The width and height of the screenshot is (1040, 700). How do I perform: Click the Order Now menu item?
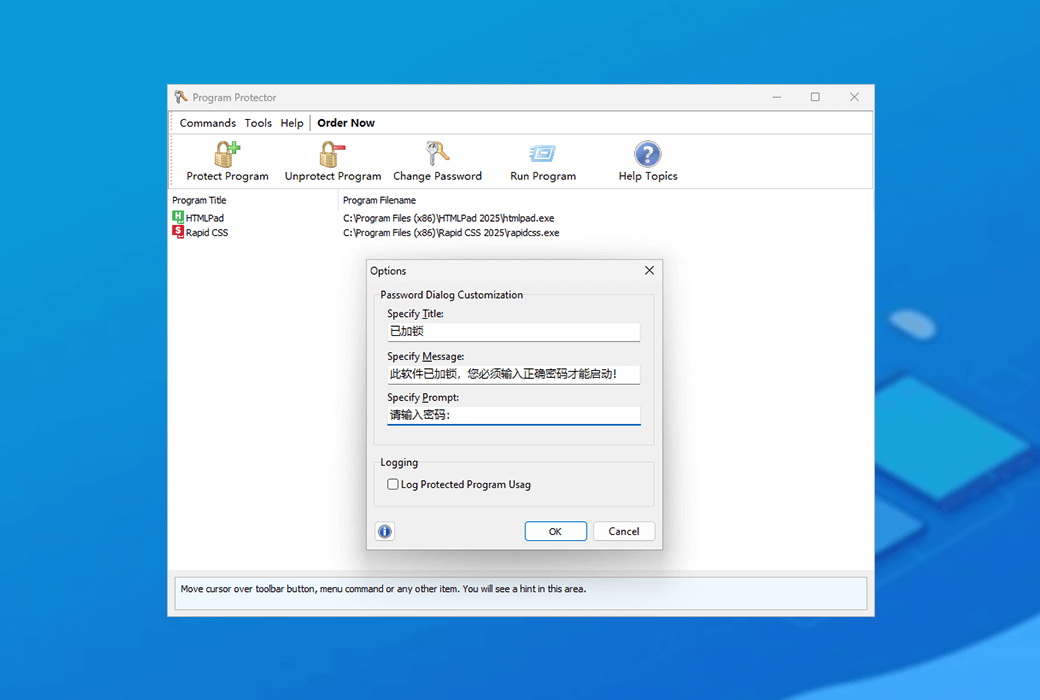(346, 123)
